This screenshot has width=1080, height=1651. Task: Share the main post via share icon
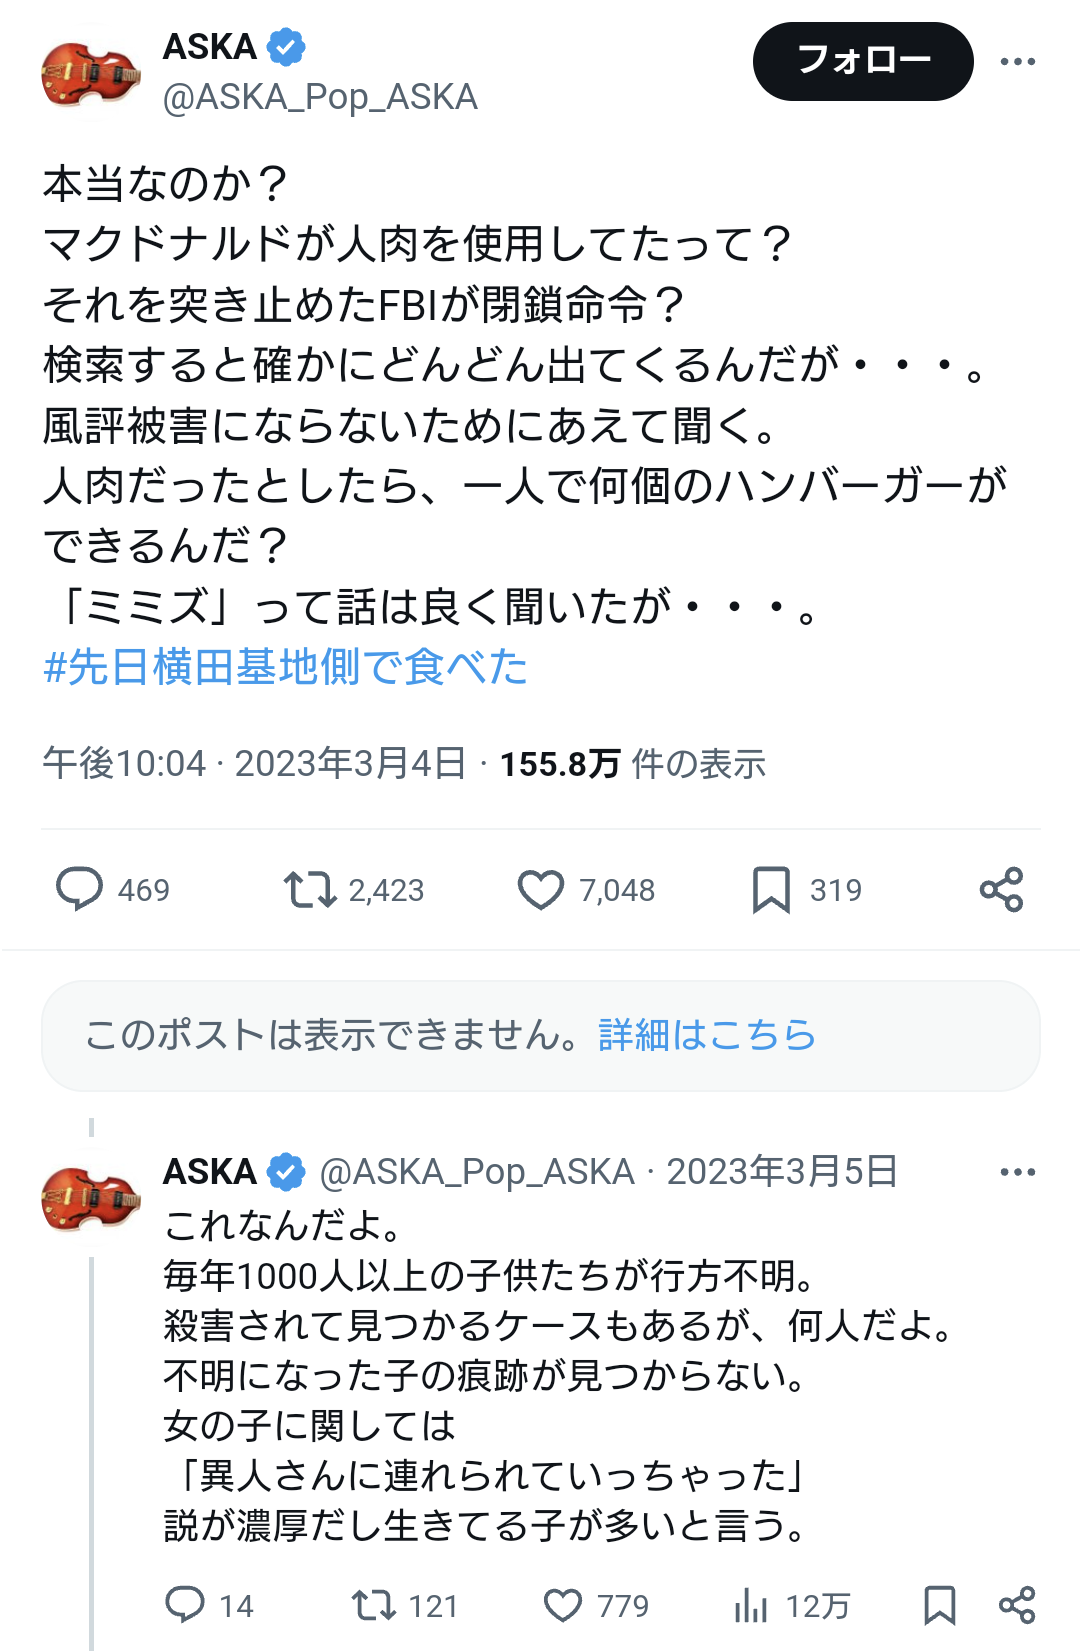(x=1001, y=889)
